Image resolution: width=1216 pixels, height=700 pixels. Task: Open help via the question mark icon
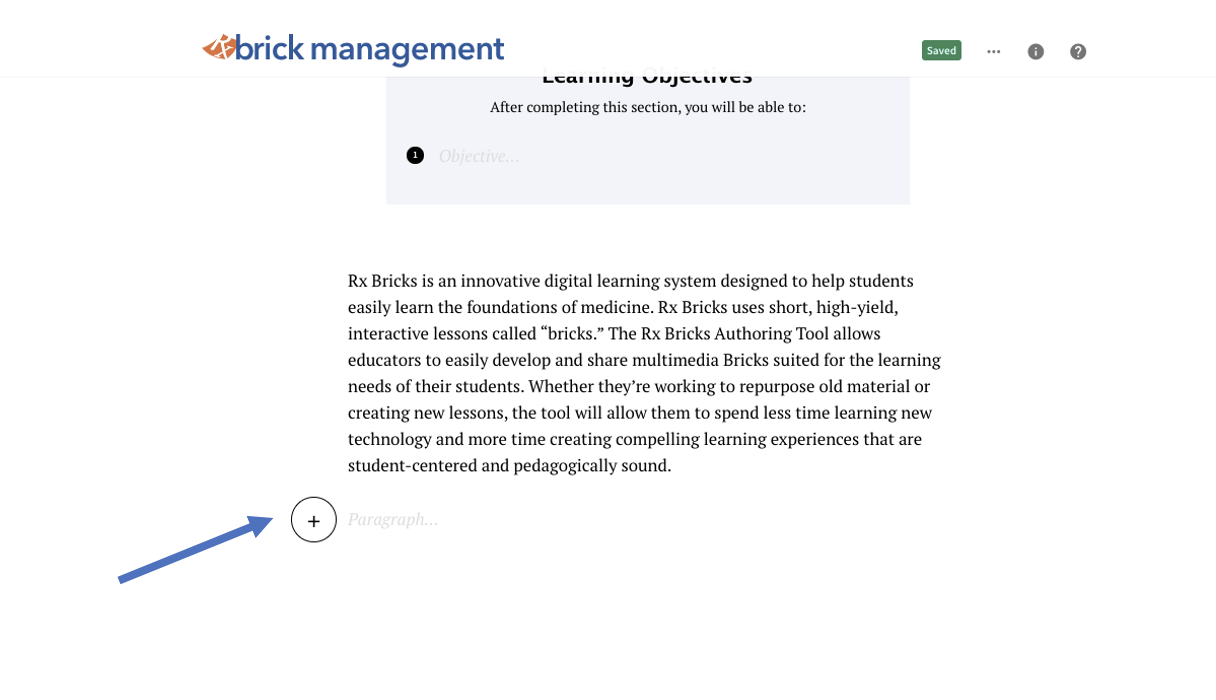pos(1078,51)
